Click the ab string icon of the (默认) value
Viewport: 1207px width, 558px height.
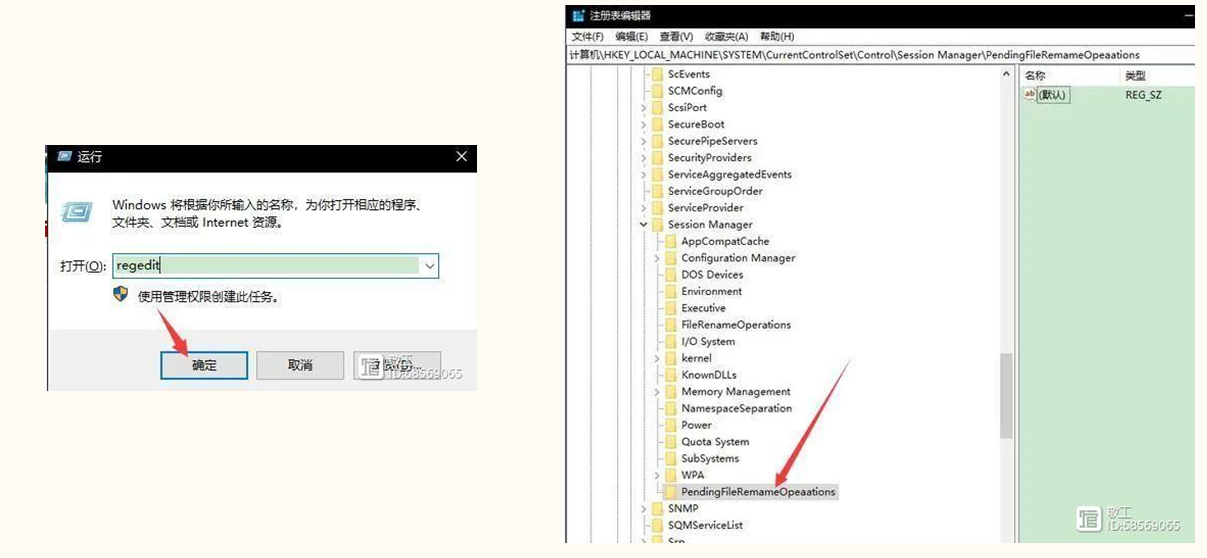pyautogui.click(x=1030, y=94)
